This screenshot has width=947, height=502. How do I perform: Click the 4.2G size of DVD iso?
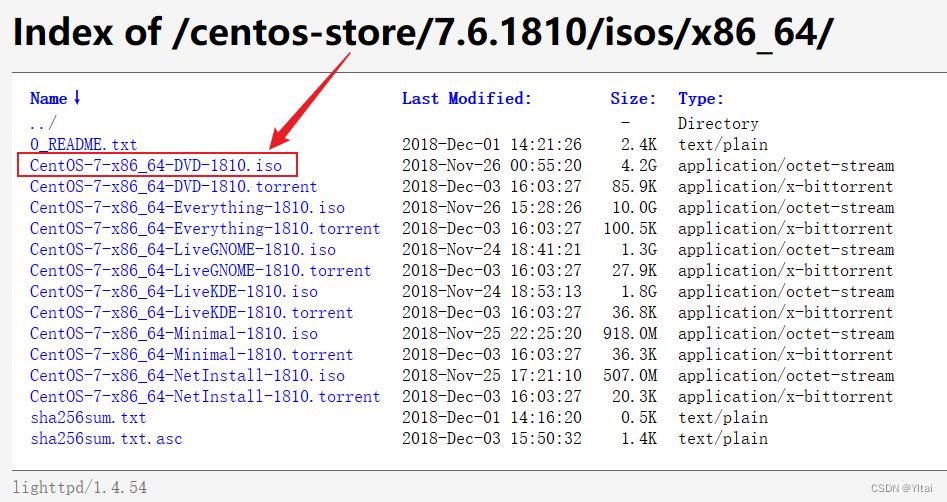pyautogui.click(x=639, y=166)
